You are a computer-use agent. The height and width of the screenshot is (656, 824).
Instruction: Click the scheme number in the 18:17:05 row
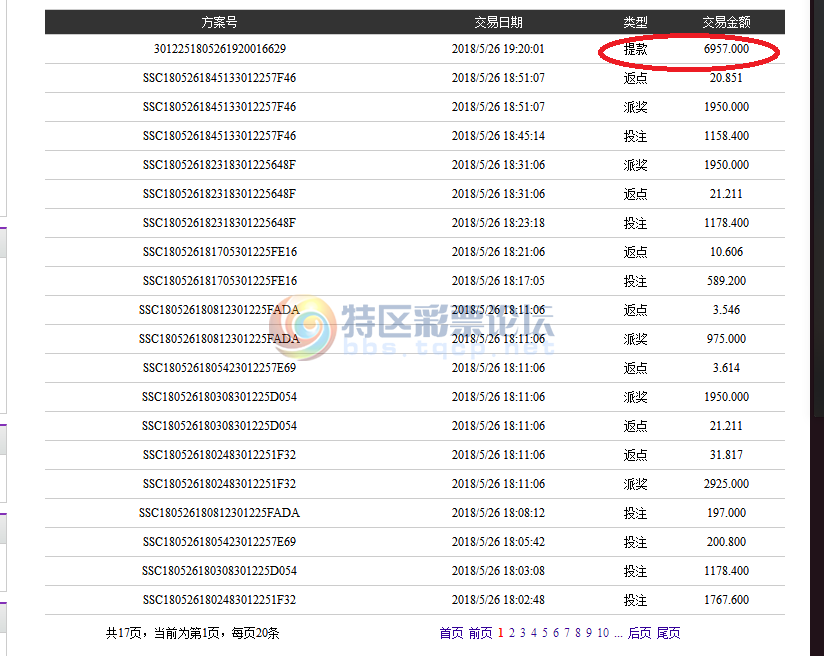point(220,281)
